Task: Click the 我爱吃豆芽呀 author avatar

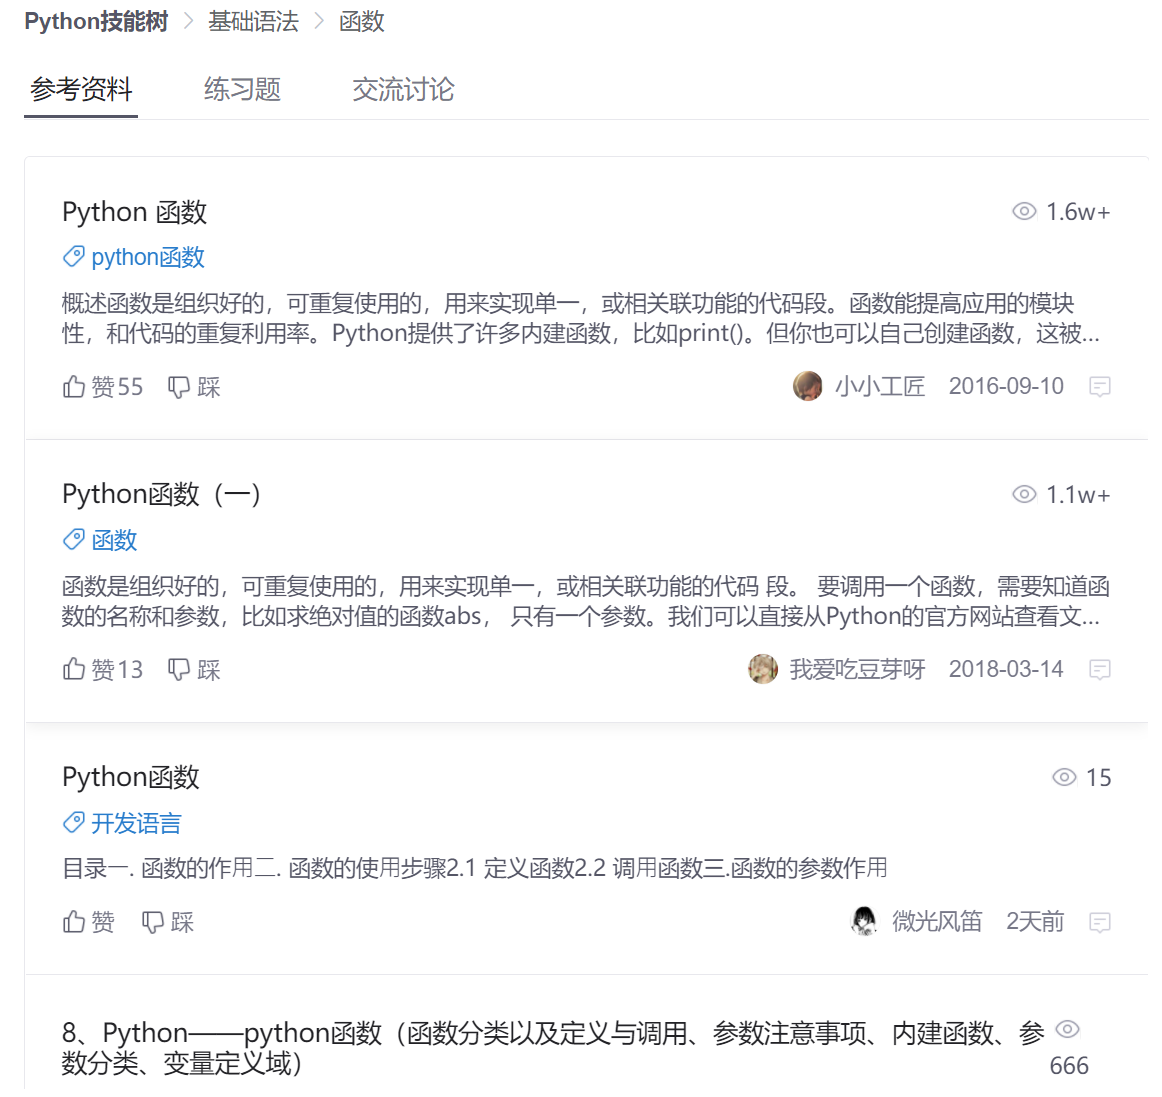Action: pyautogui.click(x=763, y=669)
